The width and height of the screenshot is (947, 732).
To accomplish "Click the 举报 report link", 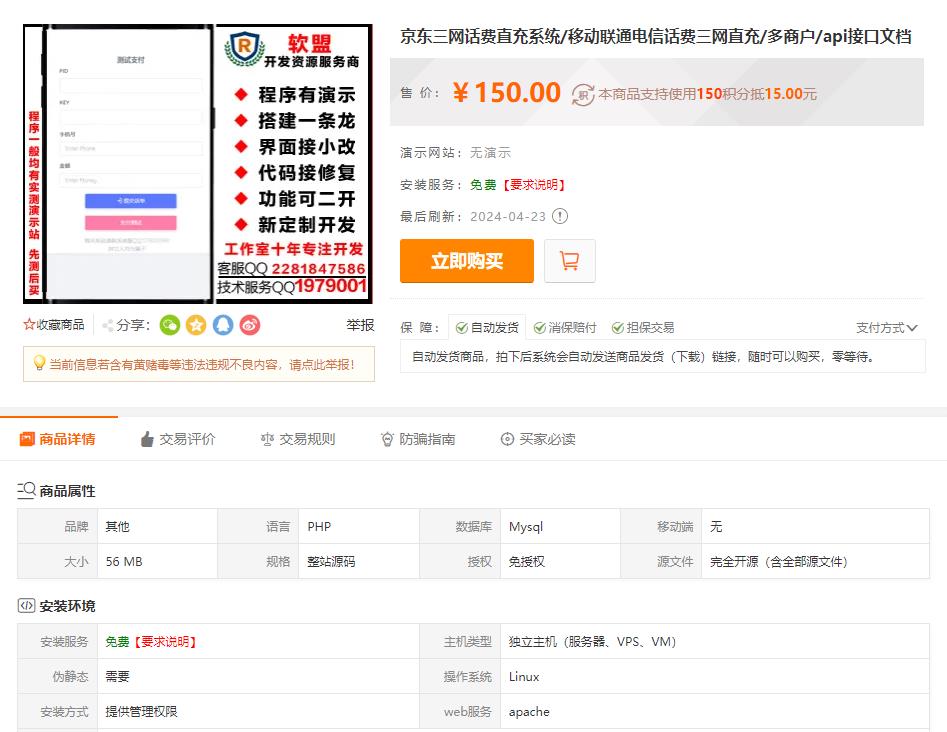I will pyautogui.click(x=360, y=325).
